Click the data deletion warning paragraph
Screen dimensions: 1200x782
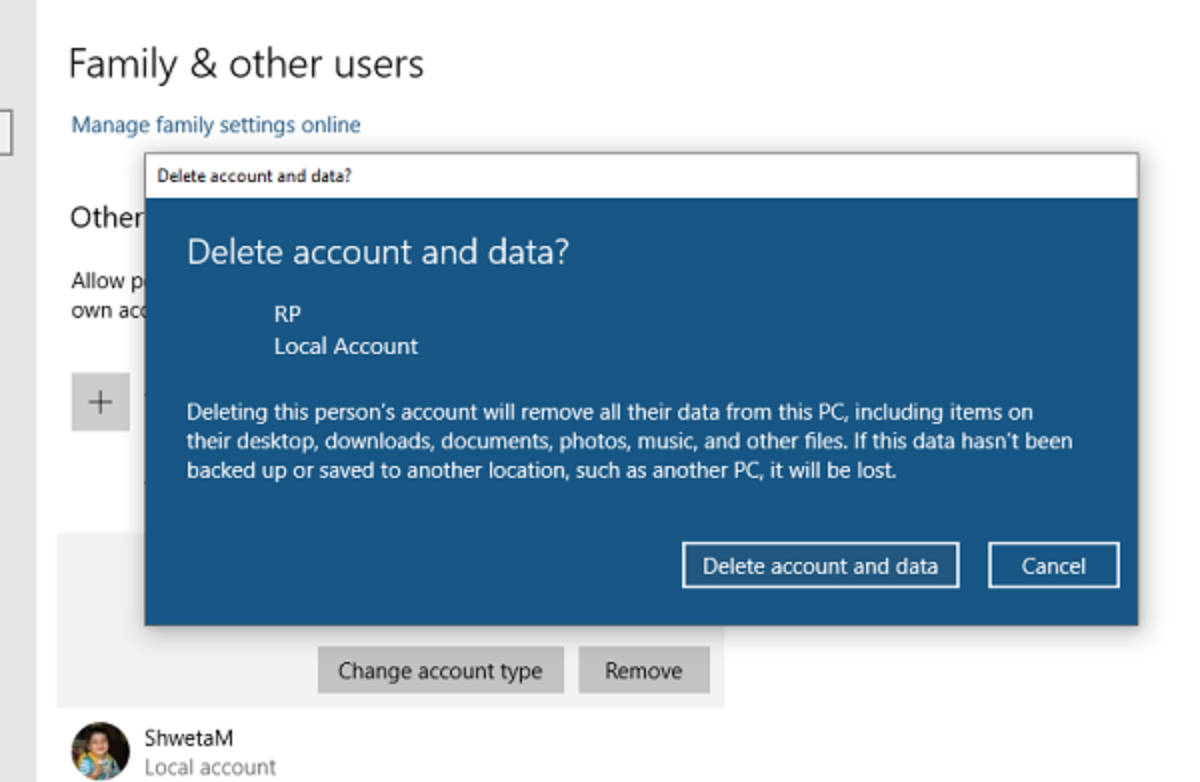coord(629,441)
